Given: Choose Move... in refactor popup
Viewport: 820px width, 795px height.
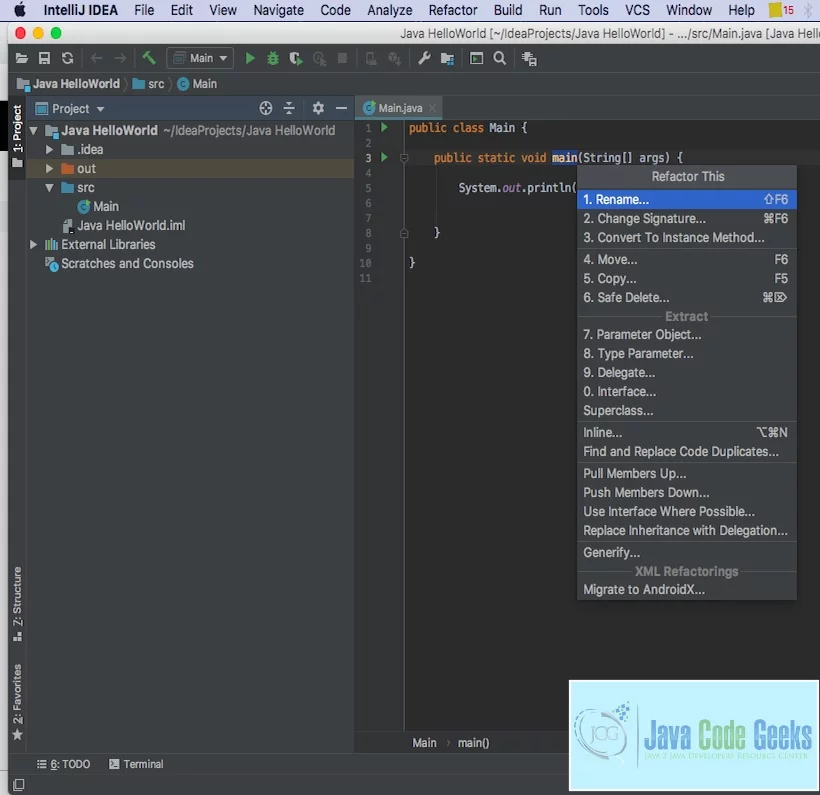Looking at the screenshot, I should (686, 259).
